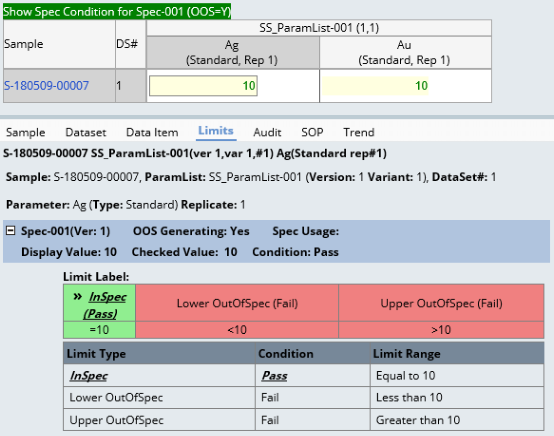Screen dimensions: 554x436
Task: Select the red Lower OutOfSpec (Fail) cell
Action: 237,304
